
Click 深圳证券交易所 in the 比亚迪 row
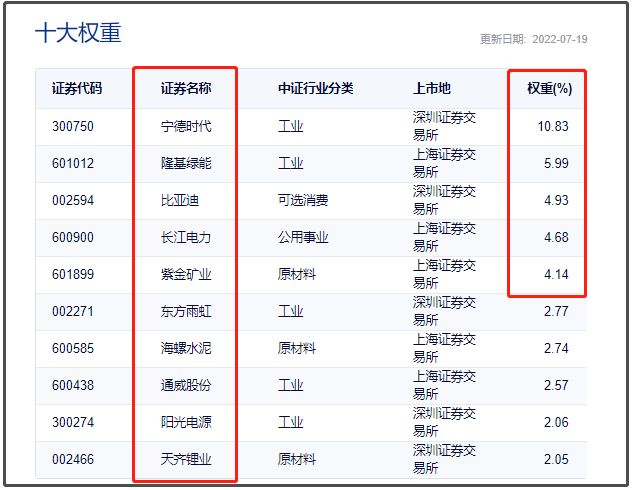click(x=444, y=201)
